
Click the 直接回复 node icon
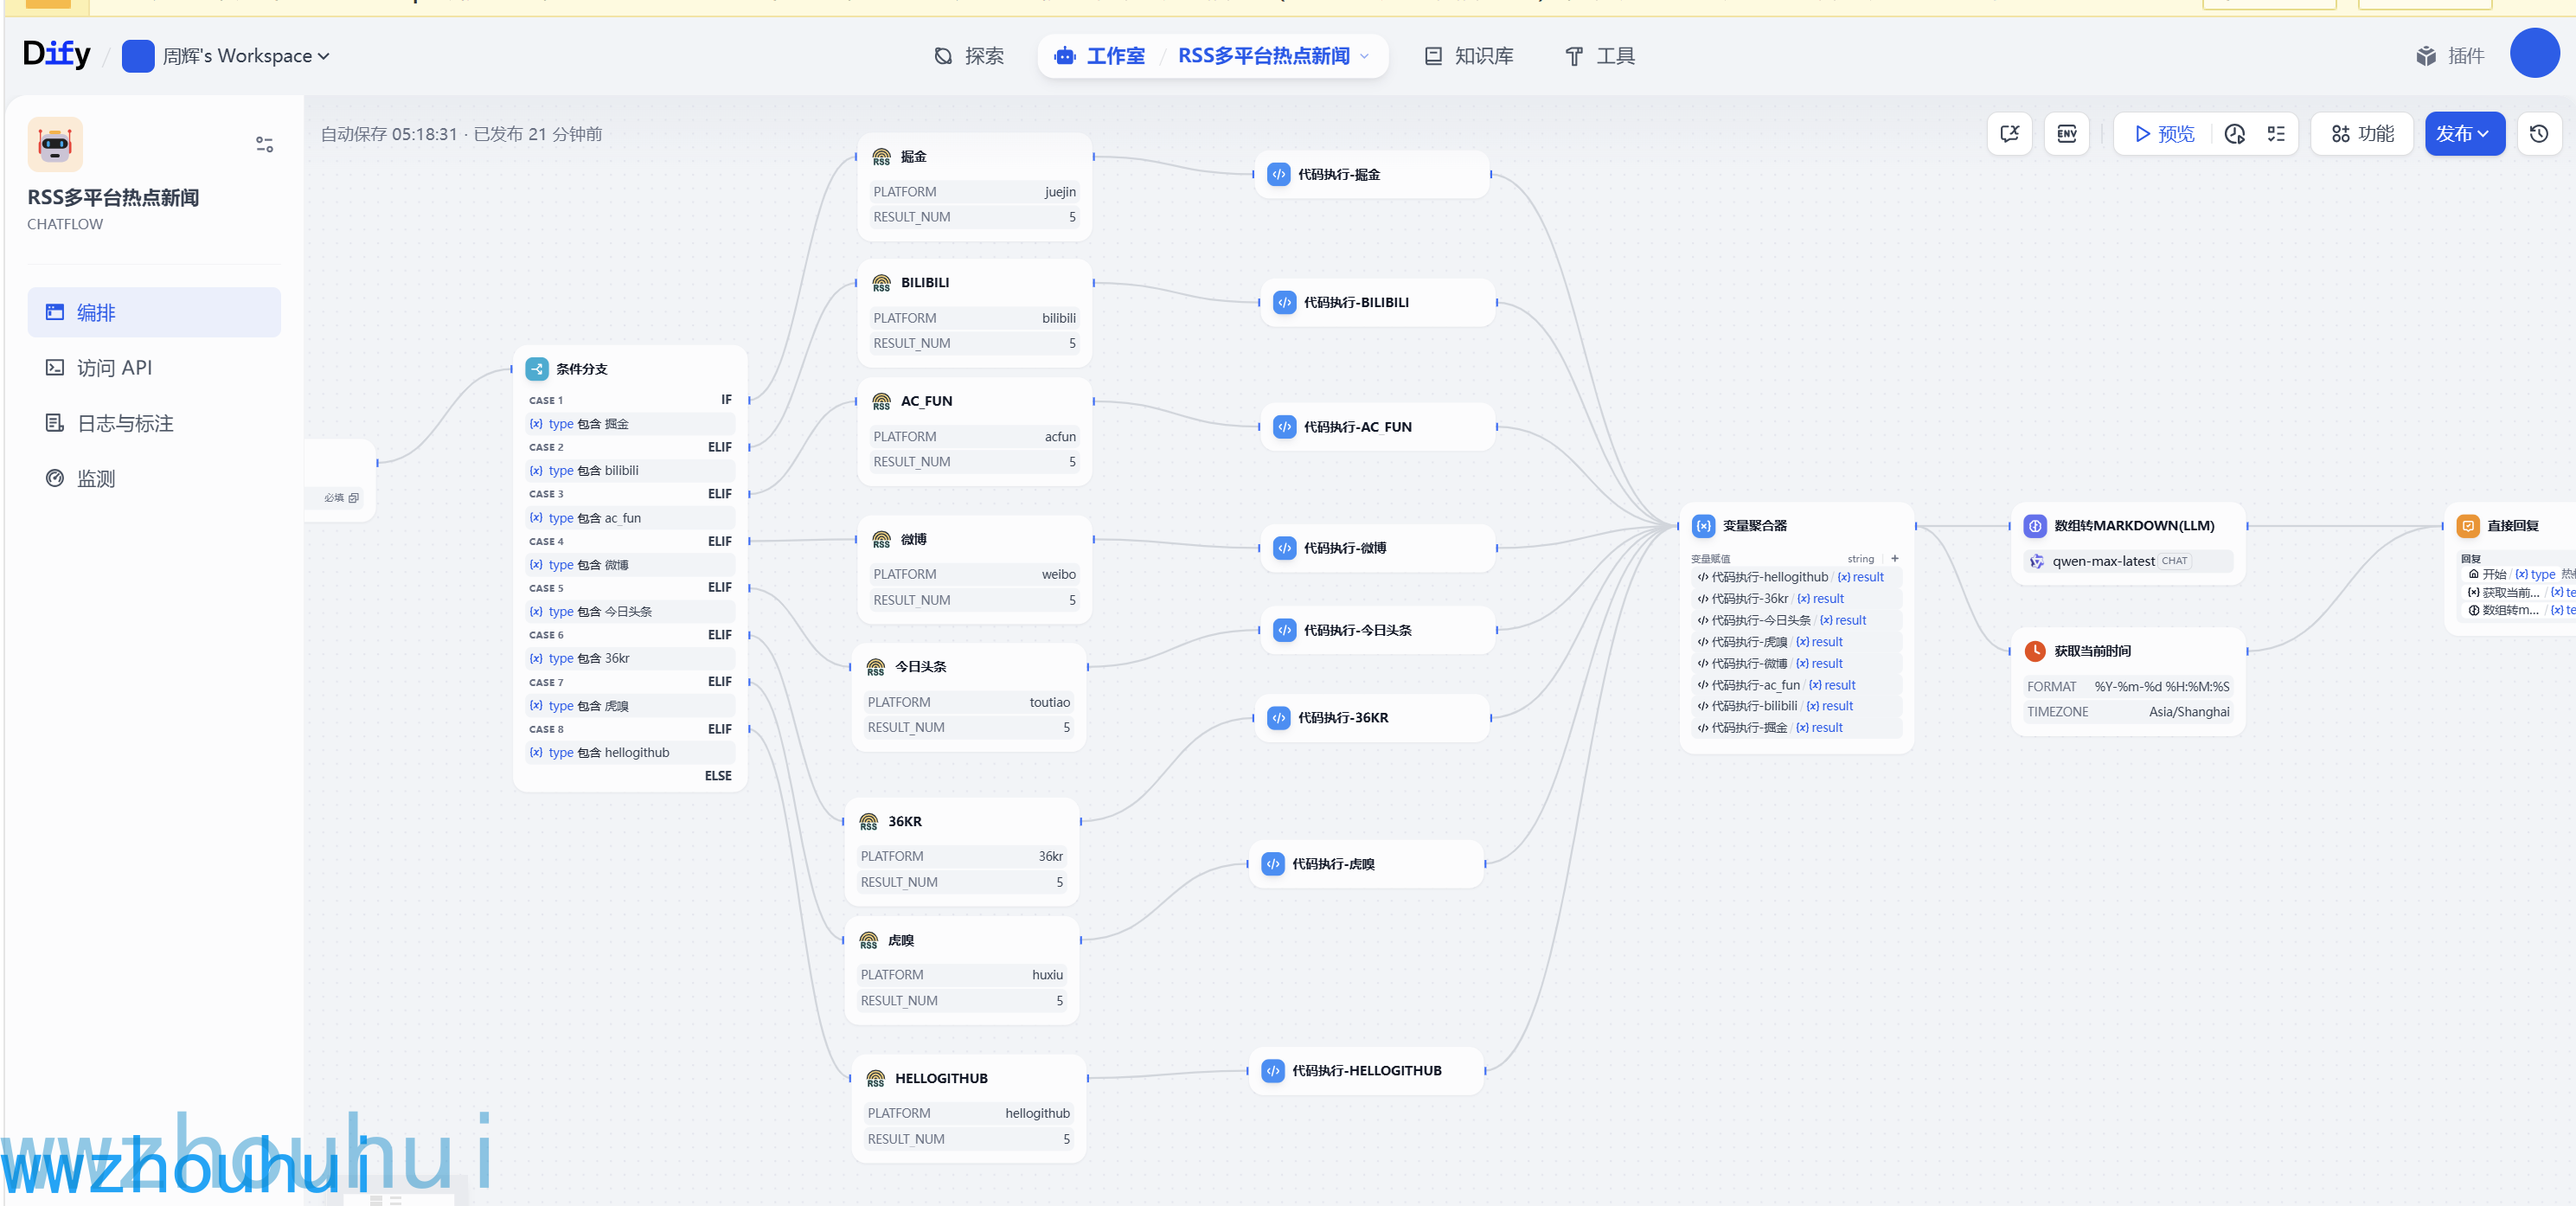pyautogui.click(x=2467, y=526)
